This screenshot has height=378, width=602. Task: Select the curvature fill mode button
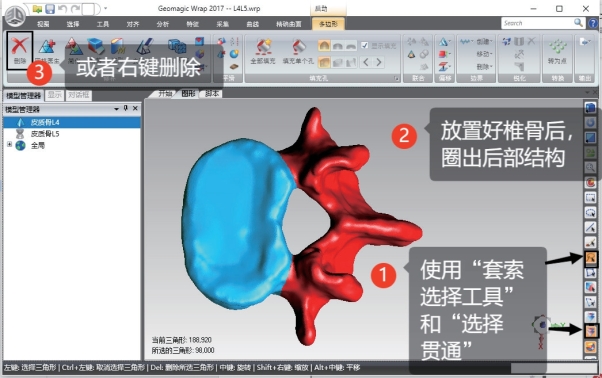point(324,46)
